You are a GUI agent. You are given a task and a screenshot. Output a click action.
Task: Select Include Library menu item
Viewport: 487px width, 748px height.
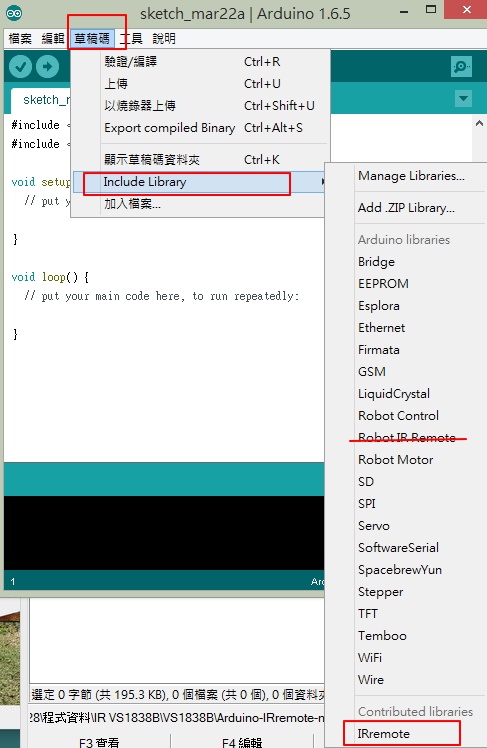click(200, 182)
